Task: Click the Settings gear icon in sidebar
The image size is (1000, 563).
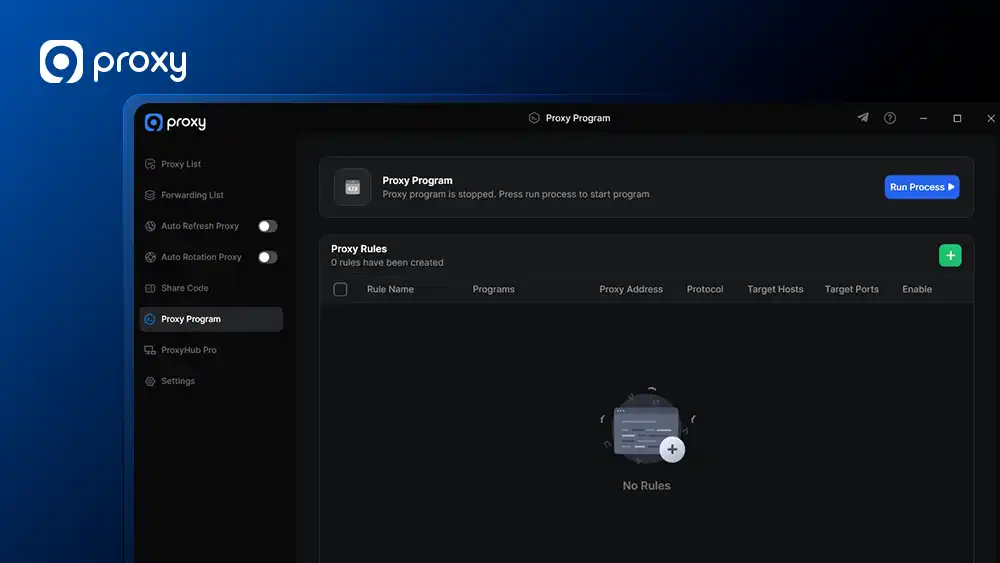Action: tap(150, 381)
